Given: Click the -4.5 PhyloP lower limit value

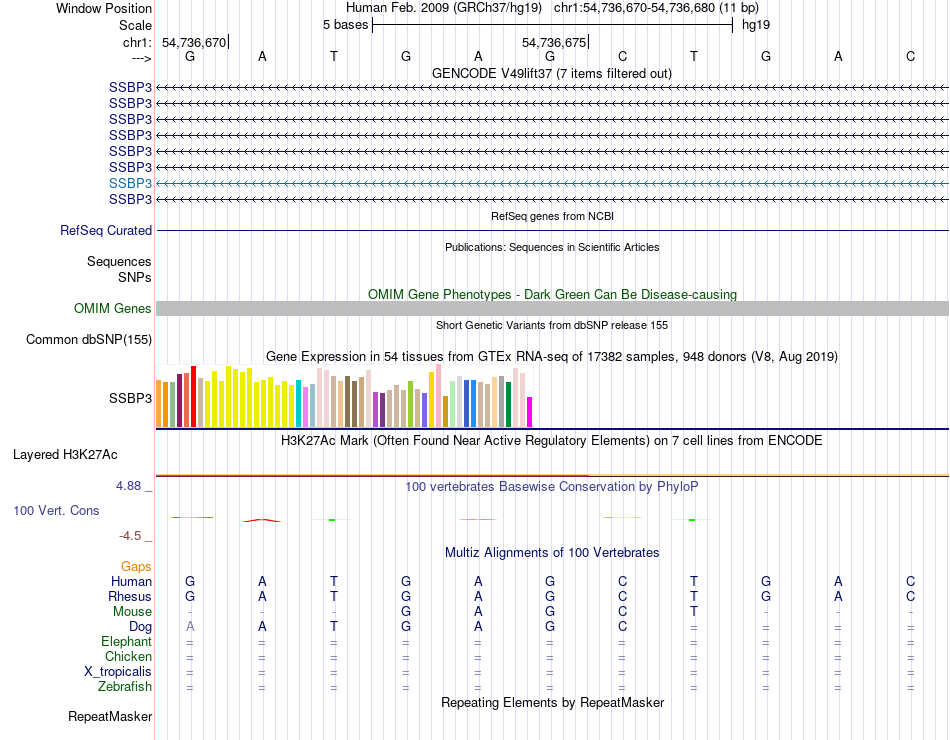Looking at the screenshot, I should click(130, 536).
